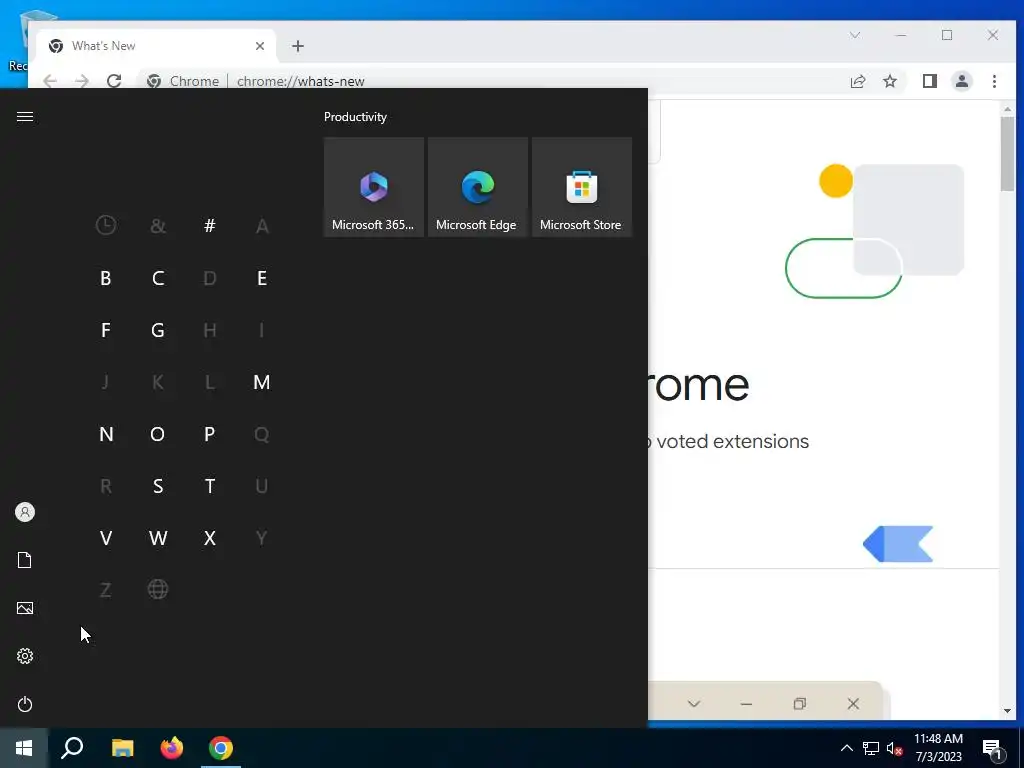The height and width of the screenshot is (768, 1024).
Task: Open a new Chrome tab
Action: [298, 46]
